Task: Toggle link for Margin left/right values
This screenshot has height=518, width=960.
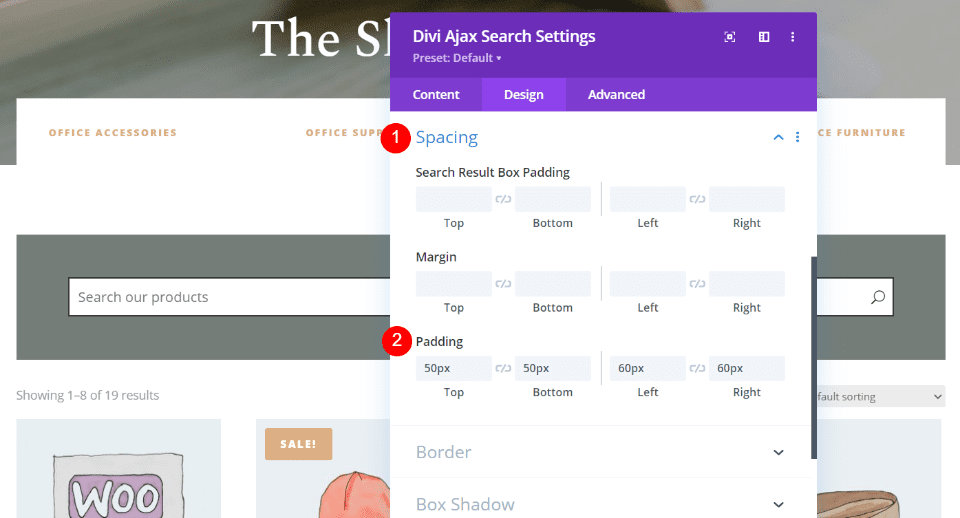Action: click(x=697, y=284)
